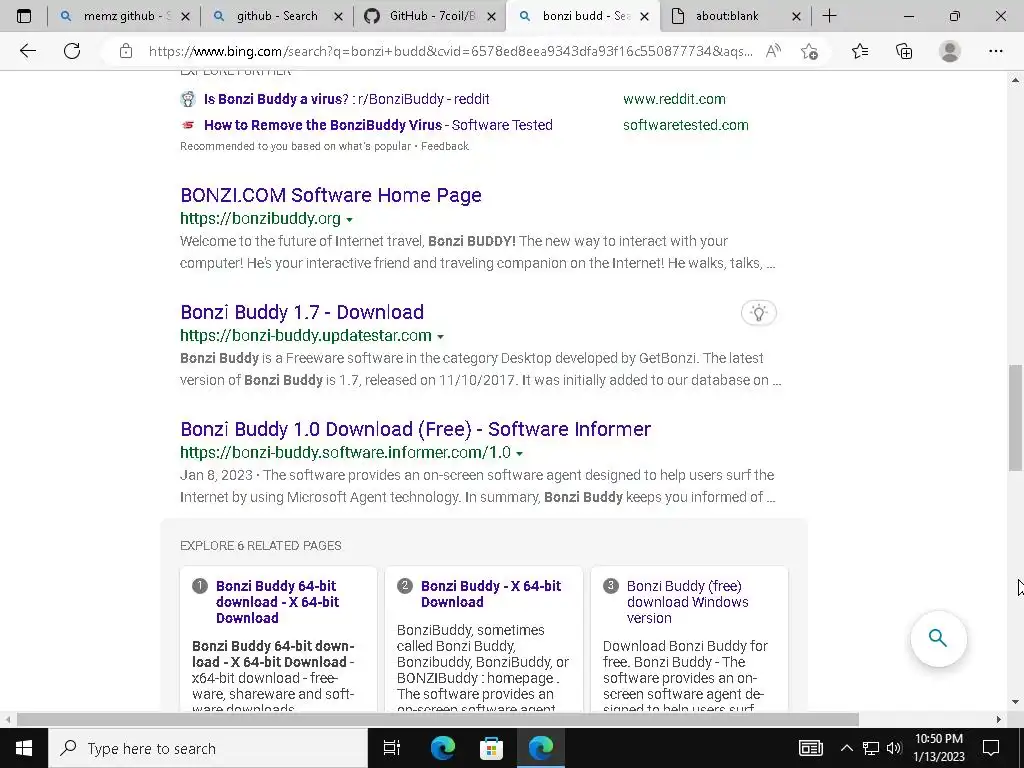Open the notification center icon
1024x768 pixels.
point(991,748)
